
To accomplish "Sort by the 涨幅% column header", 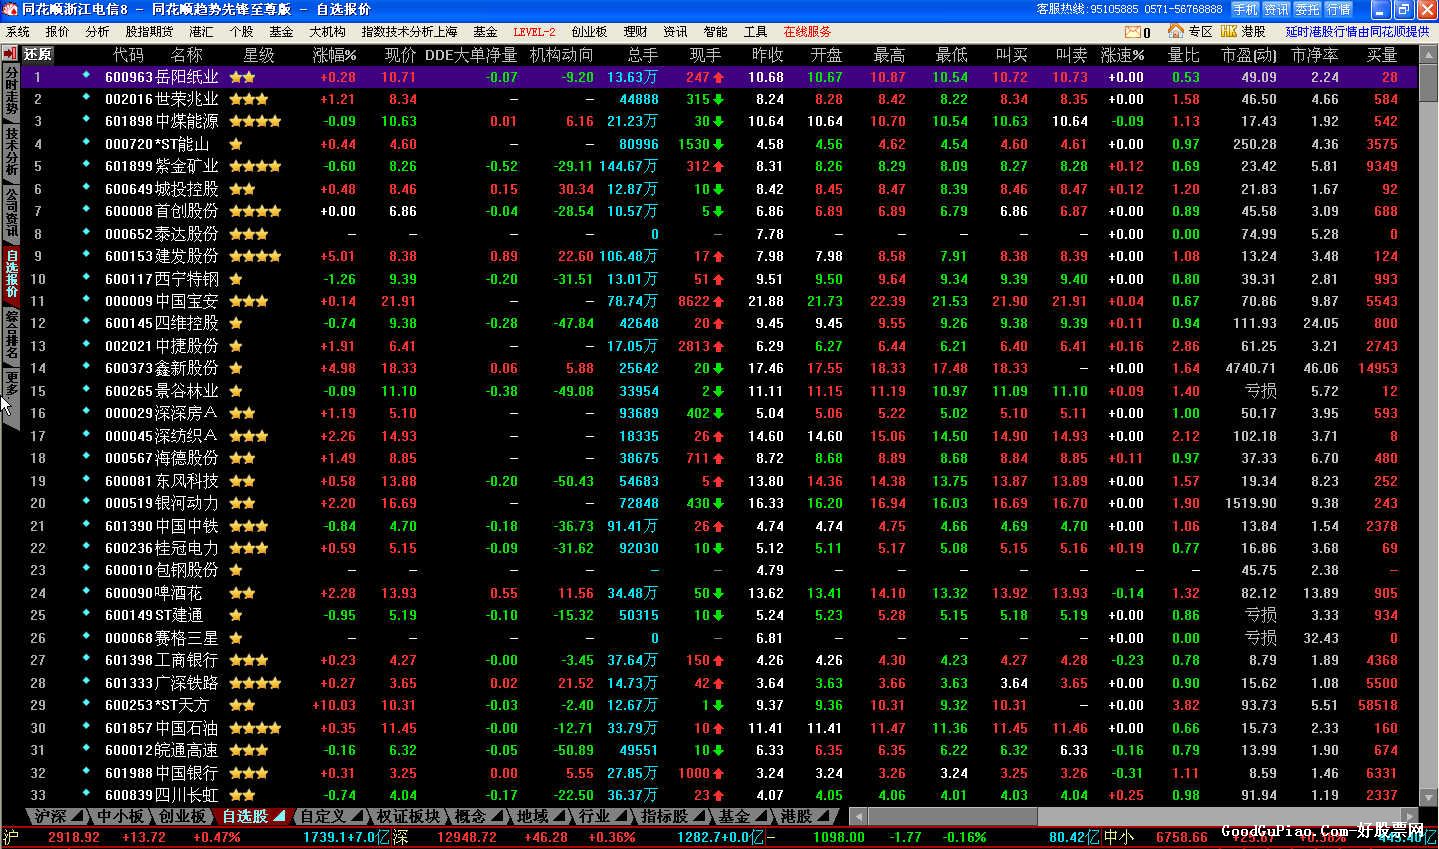I will point(334,54).
